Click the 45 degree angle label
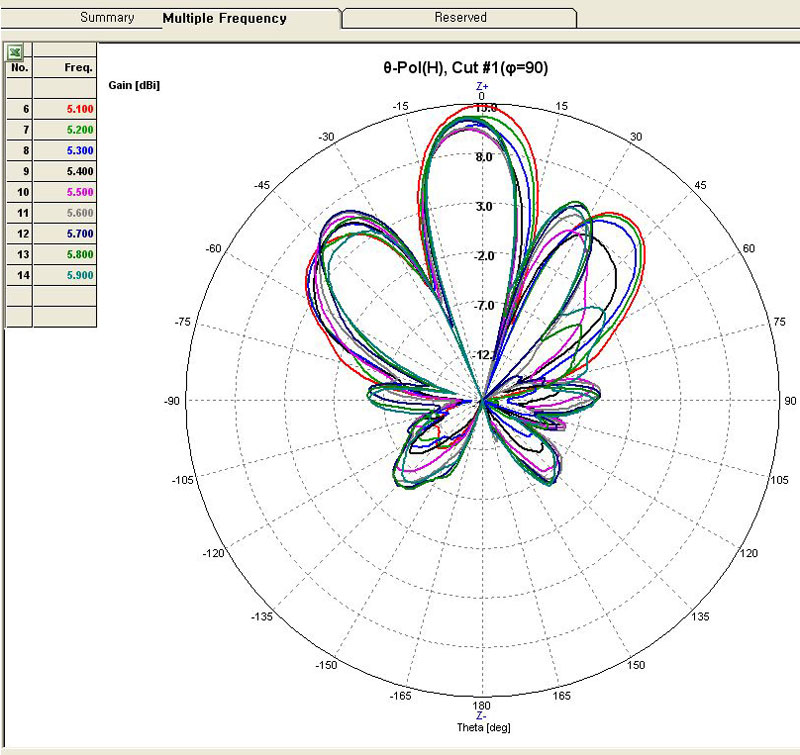Viewport: 800px width, 755px height. (x=701, y=185)
